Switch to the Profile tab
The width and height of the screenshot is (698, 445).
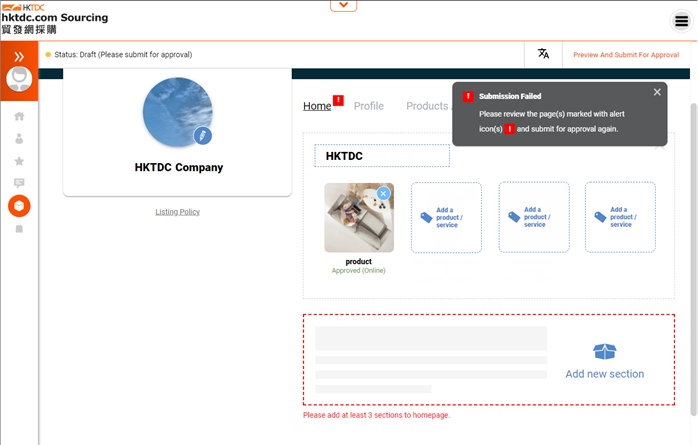click(x=369, y=106)
